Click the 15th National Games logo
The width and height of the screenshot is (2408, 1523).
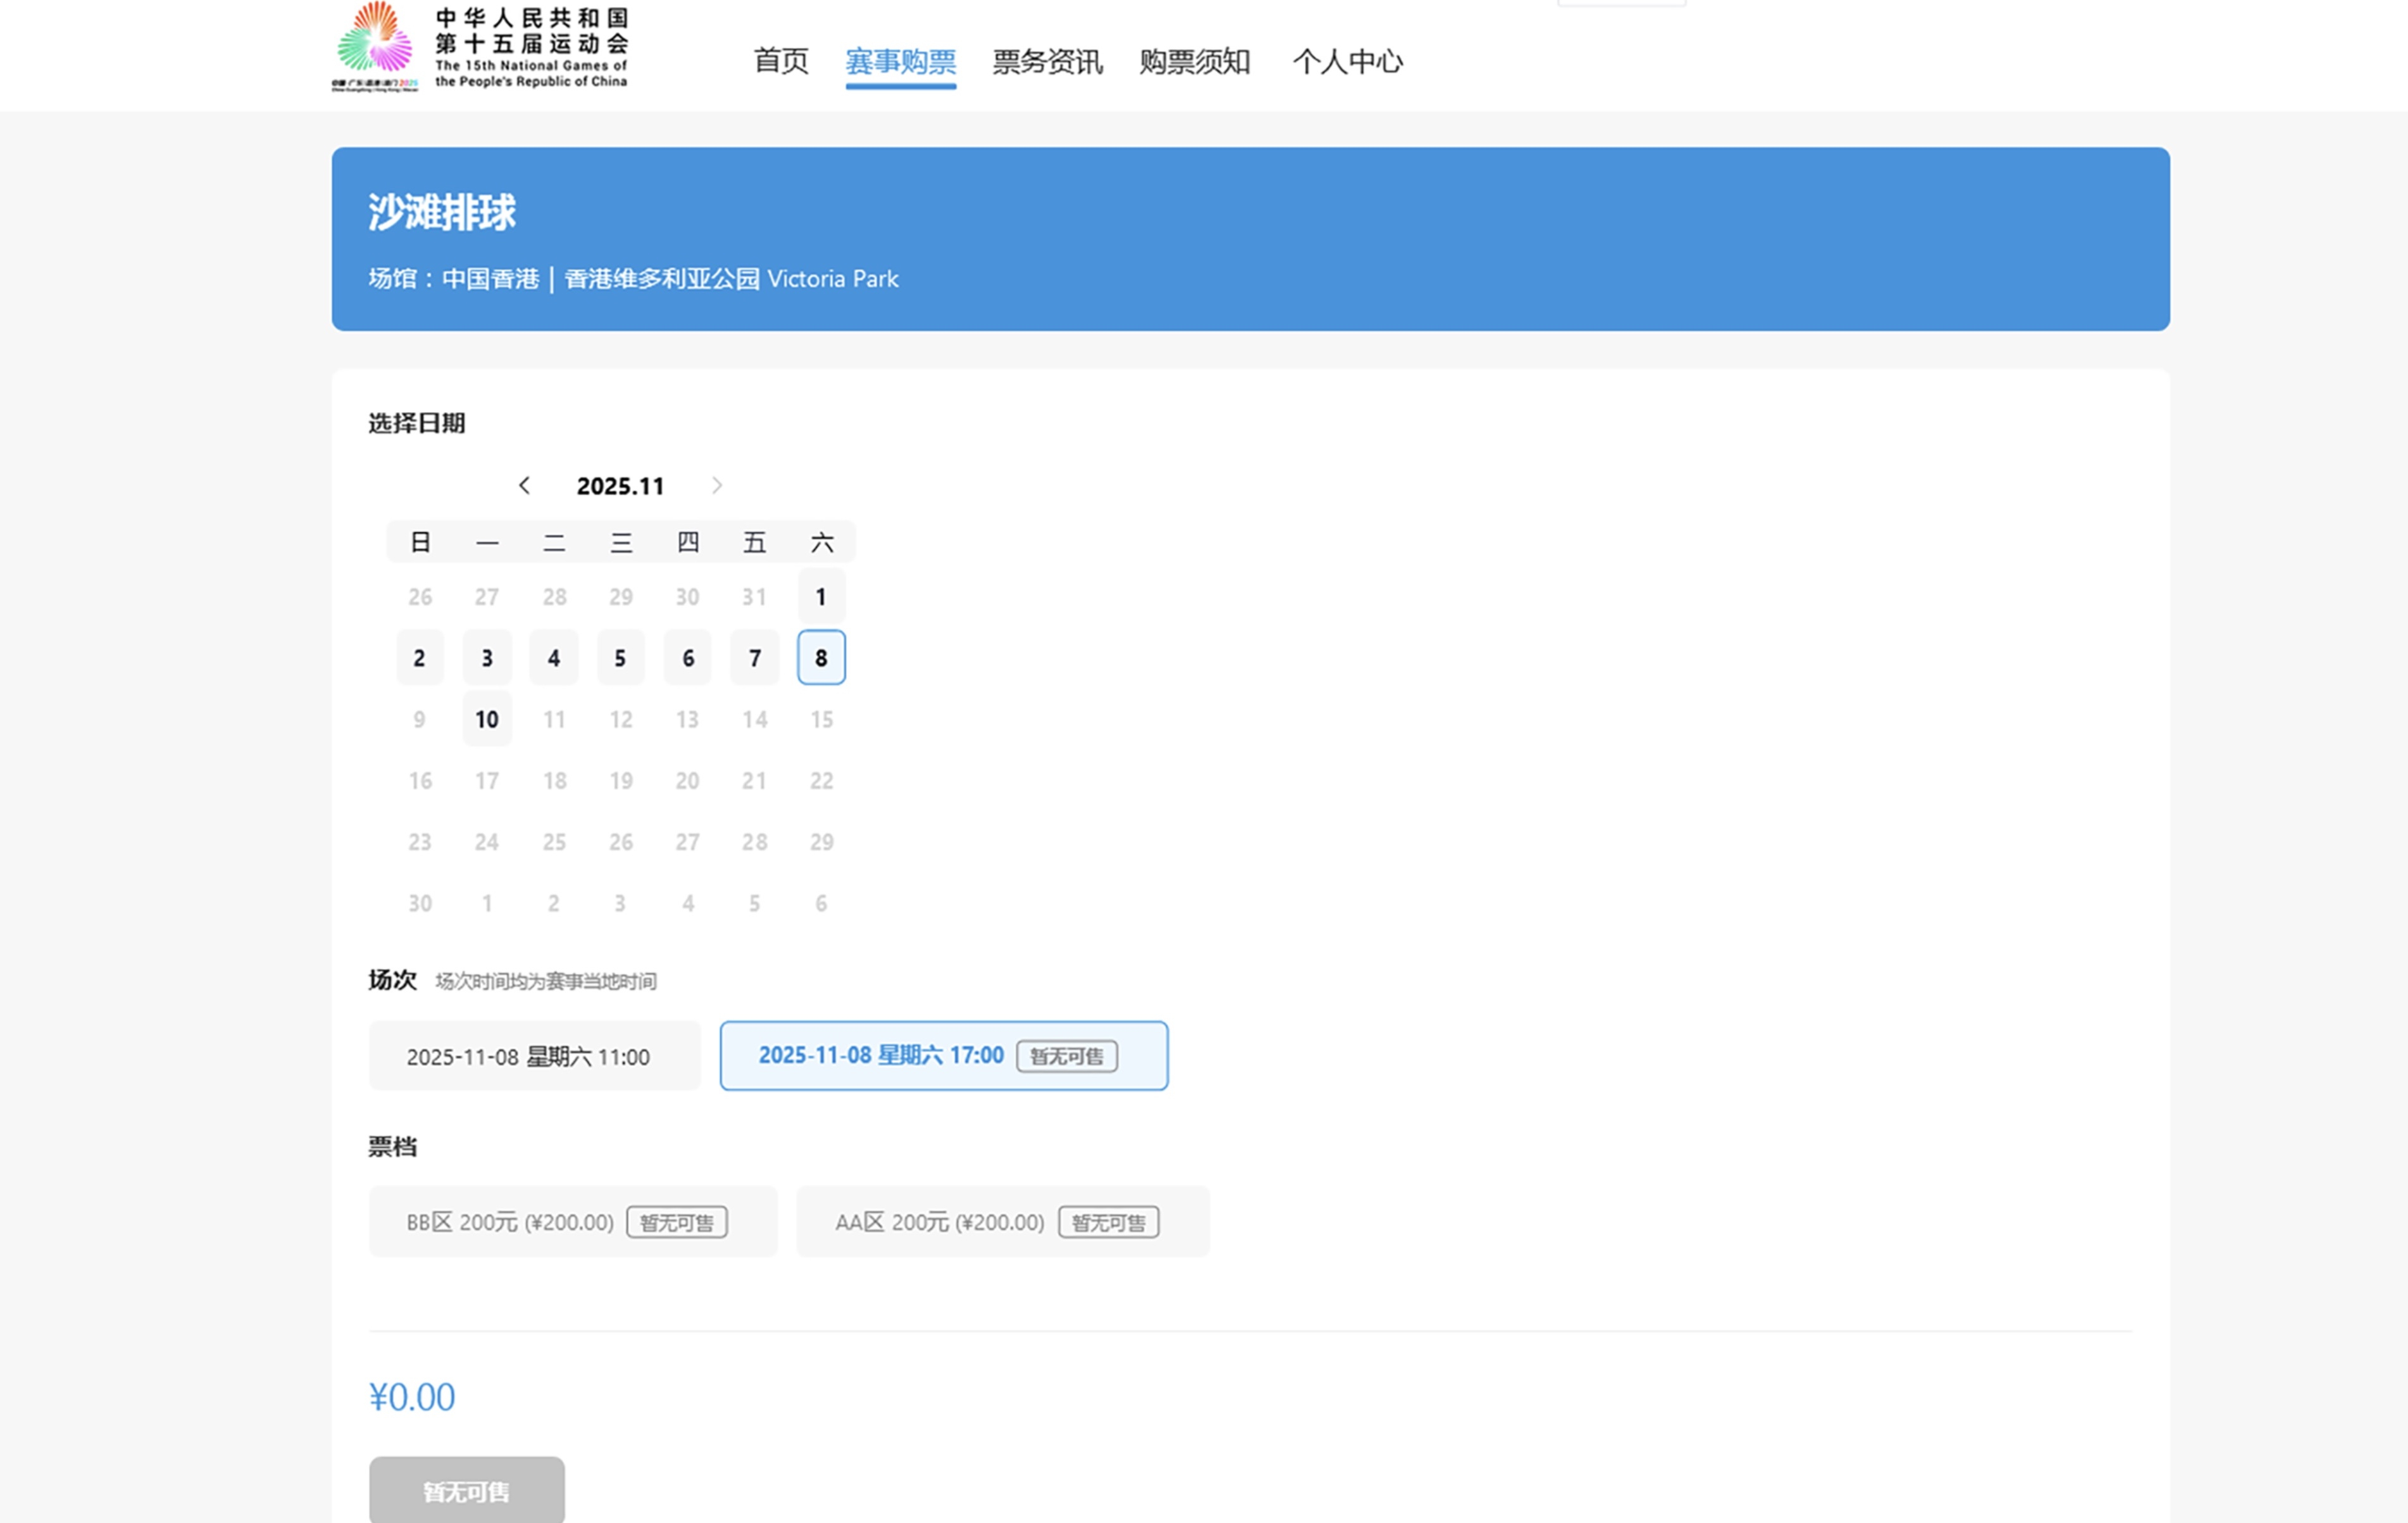pyautogui.click(x=480, y=47)
